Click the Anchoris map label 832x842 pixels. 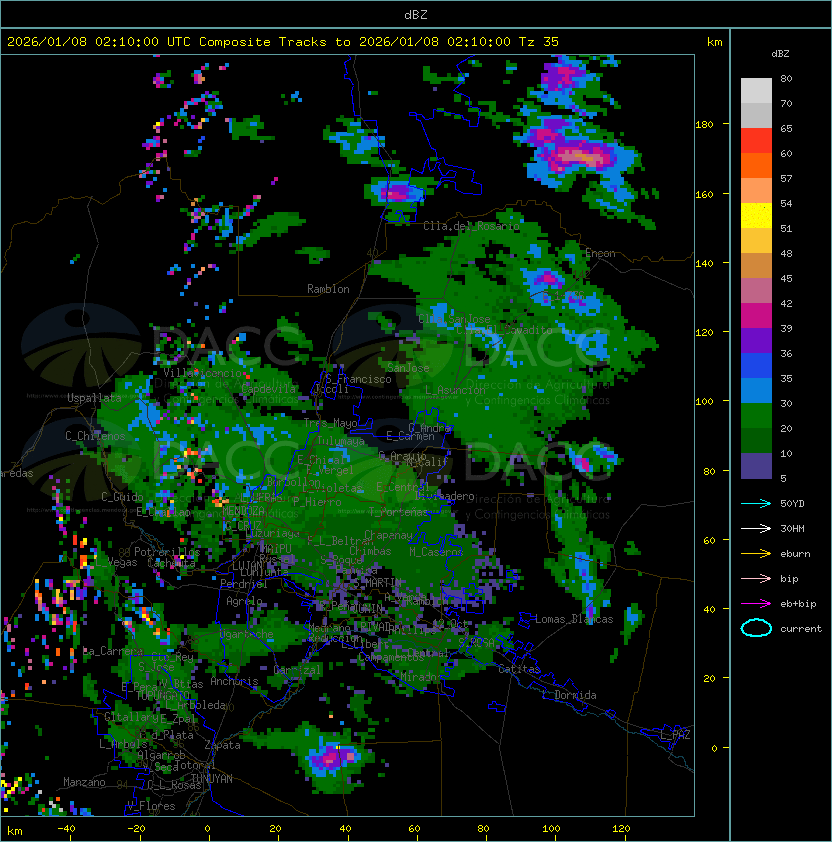coord(234,681)
